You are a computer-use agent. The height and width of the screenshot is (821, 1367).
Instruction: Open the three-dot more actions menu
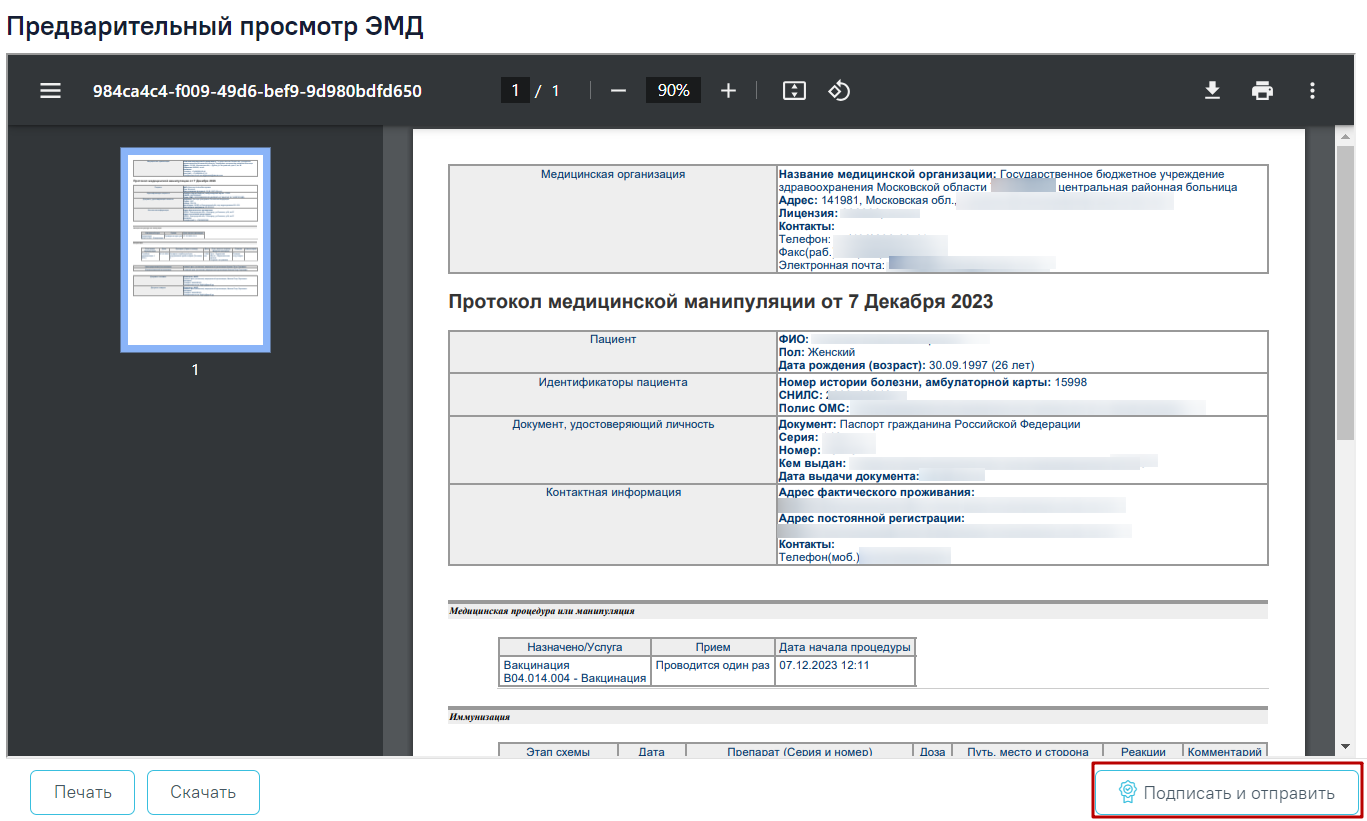click(1313, 91)
